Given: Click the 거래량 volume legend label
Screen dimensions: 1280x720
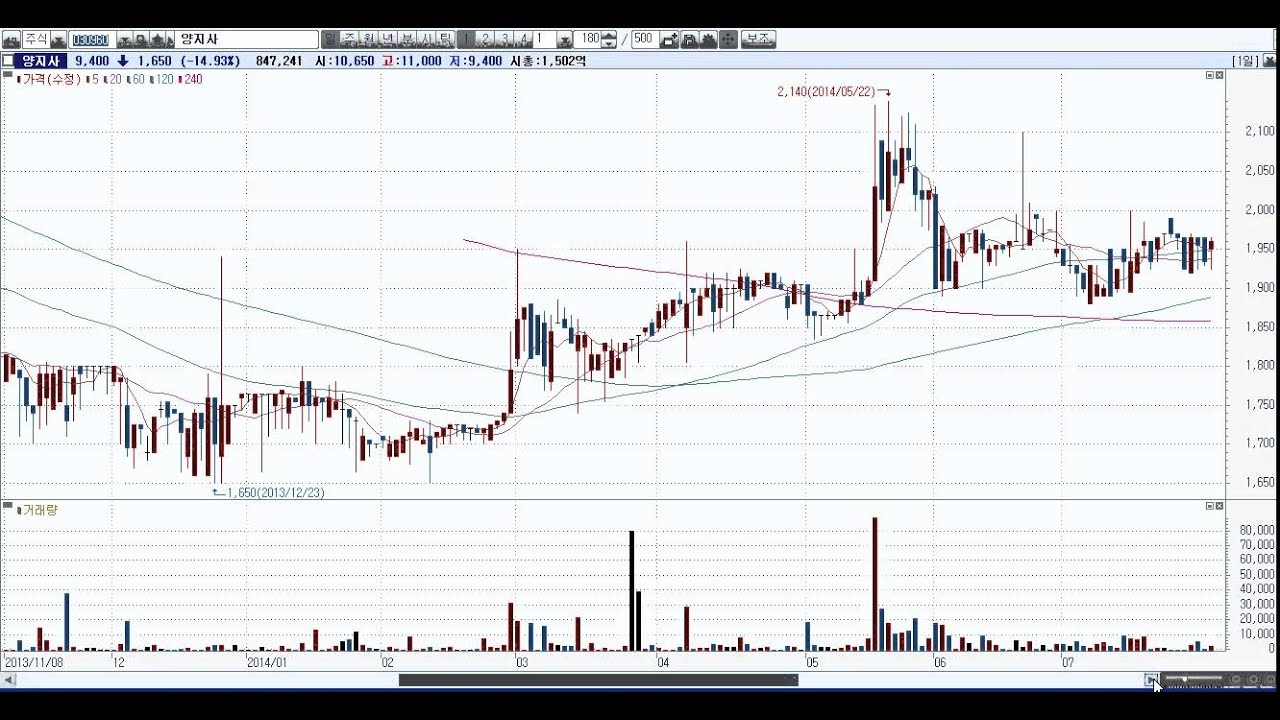Looking at the screenshot, I should click(x=38, y=510).
